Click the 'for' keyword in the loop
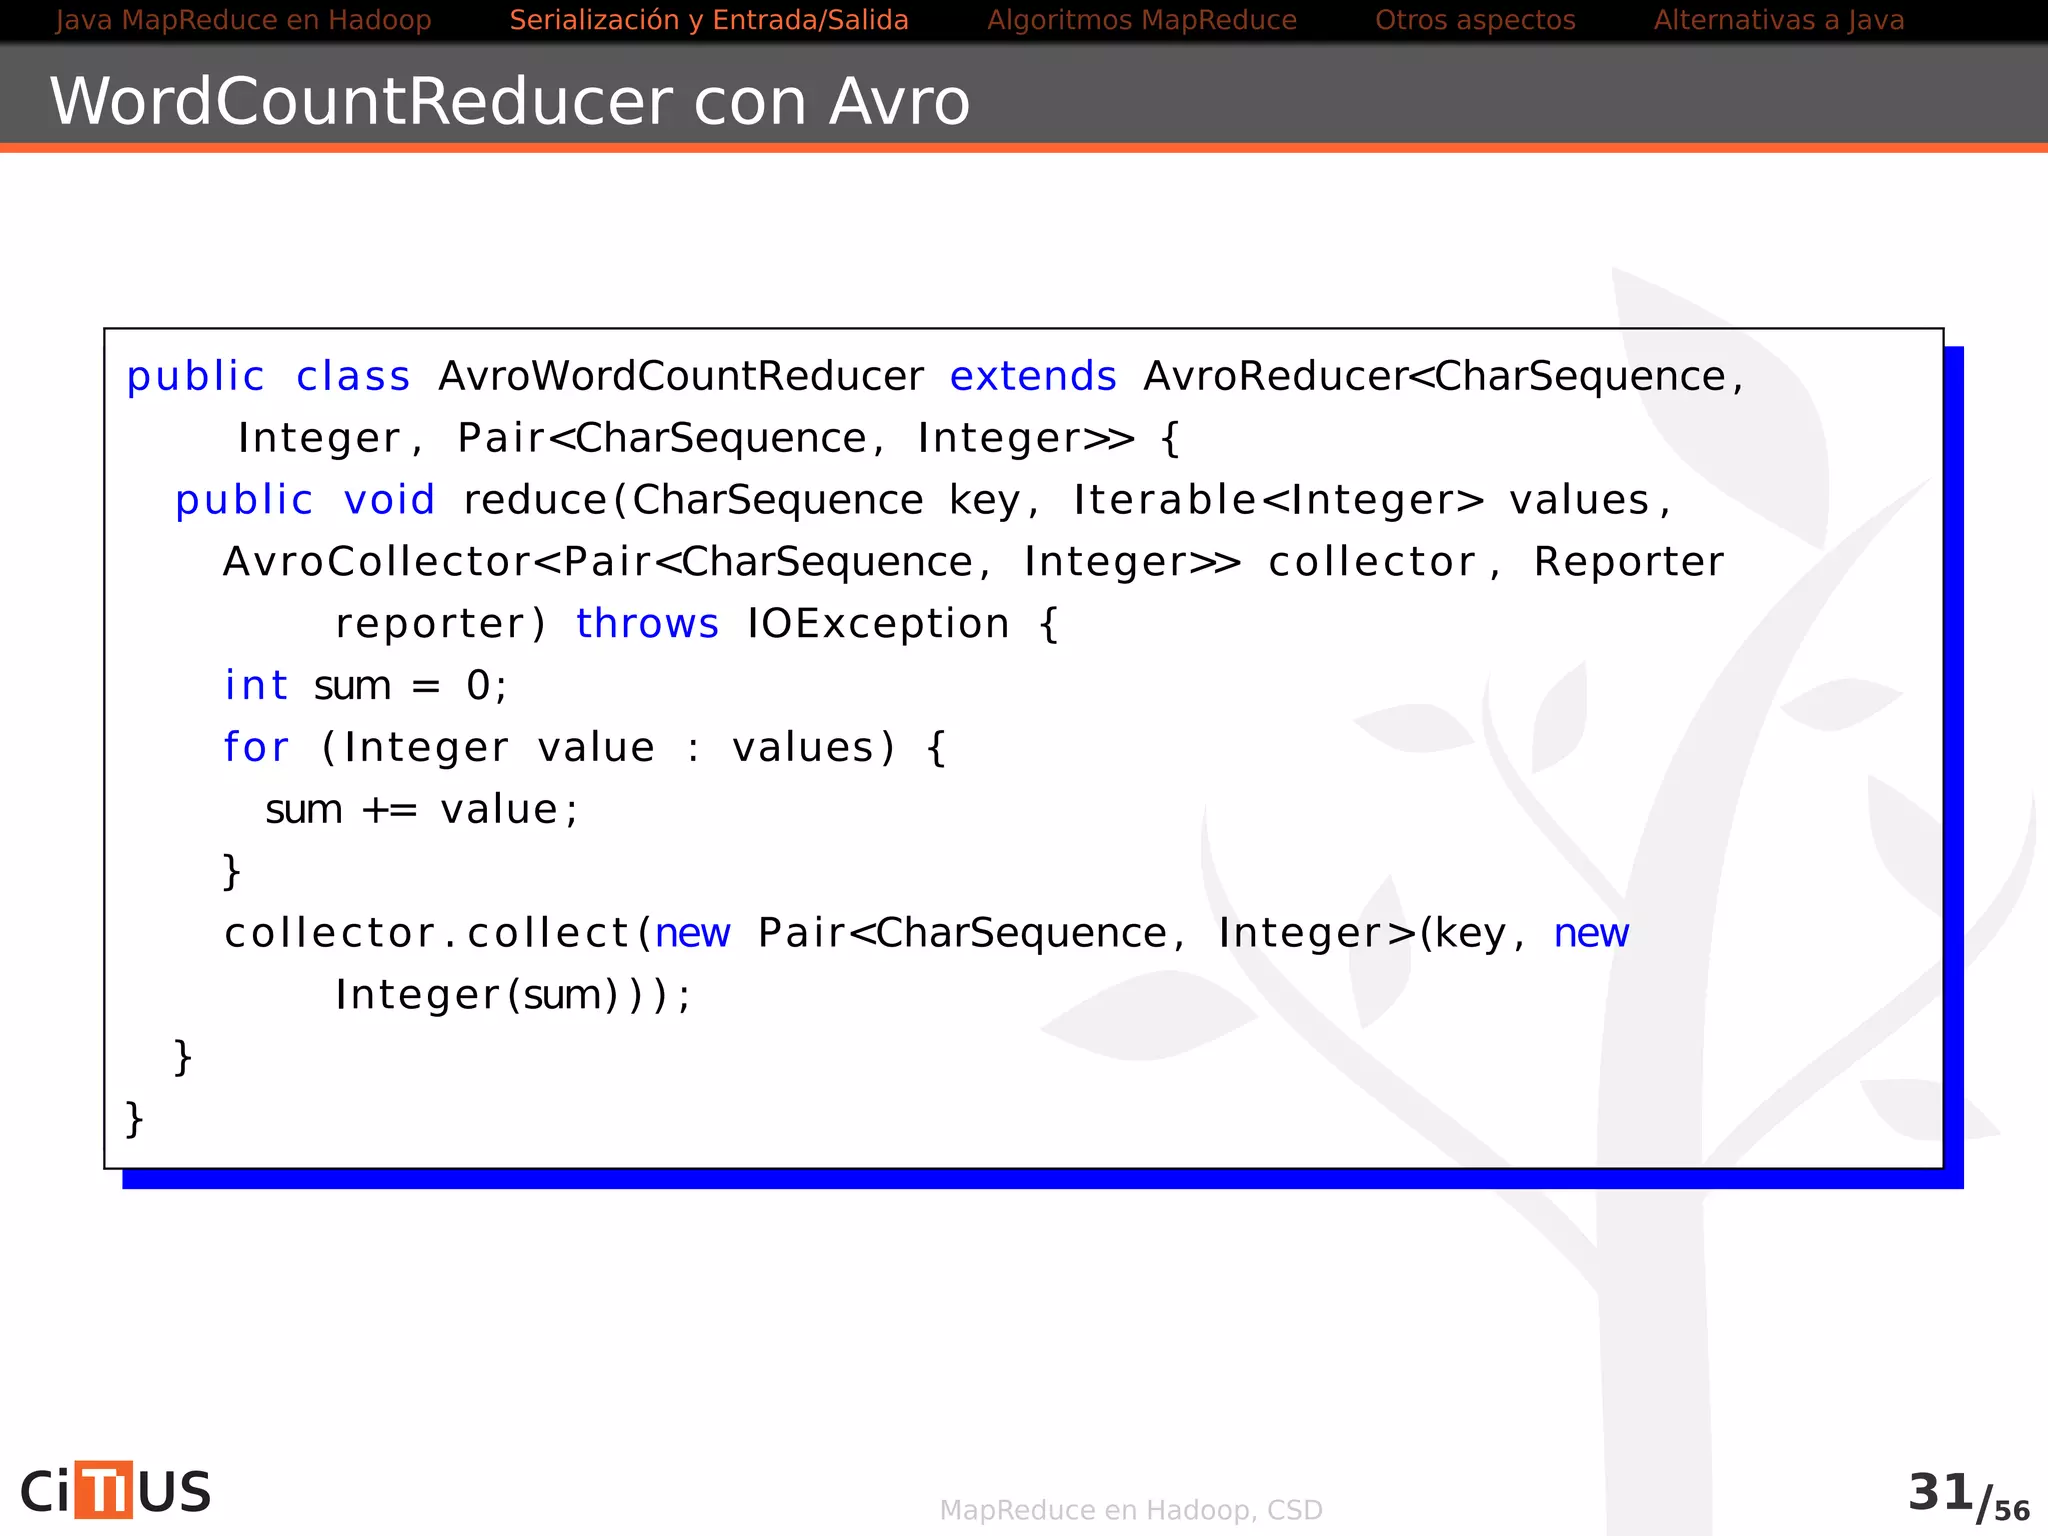Viewport: 2048px width, 1536px height. [x=256, y=747]
